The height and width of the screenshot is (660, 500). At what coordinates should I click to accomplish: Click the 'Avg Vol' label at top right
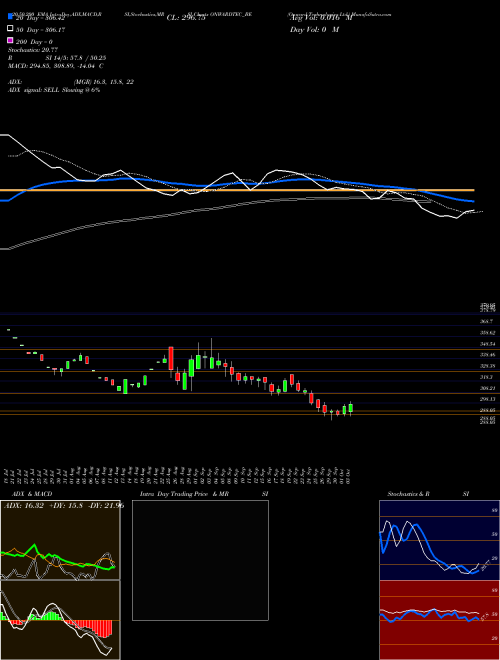coord(321,18)
